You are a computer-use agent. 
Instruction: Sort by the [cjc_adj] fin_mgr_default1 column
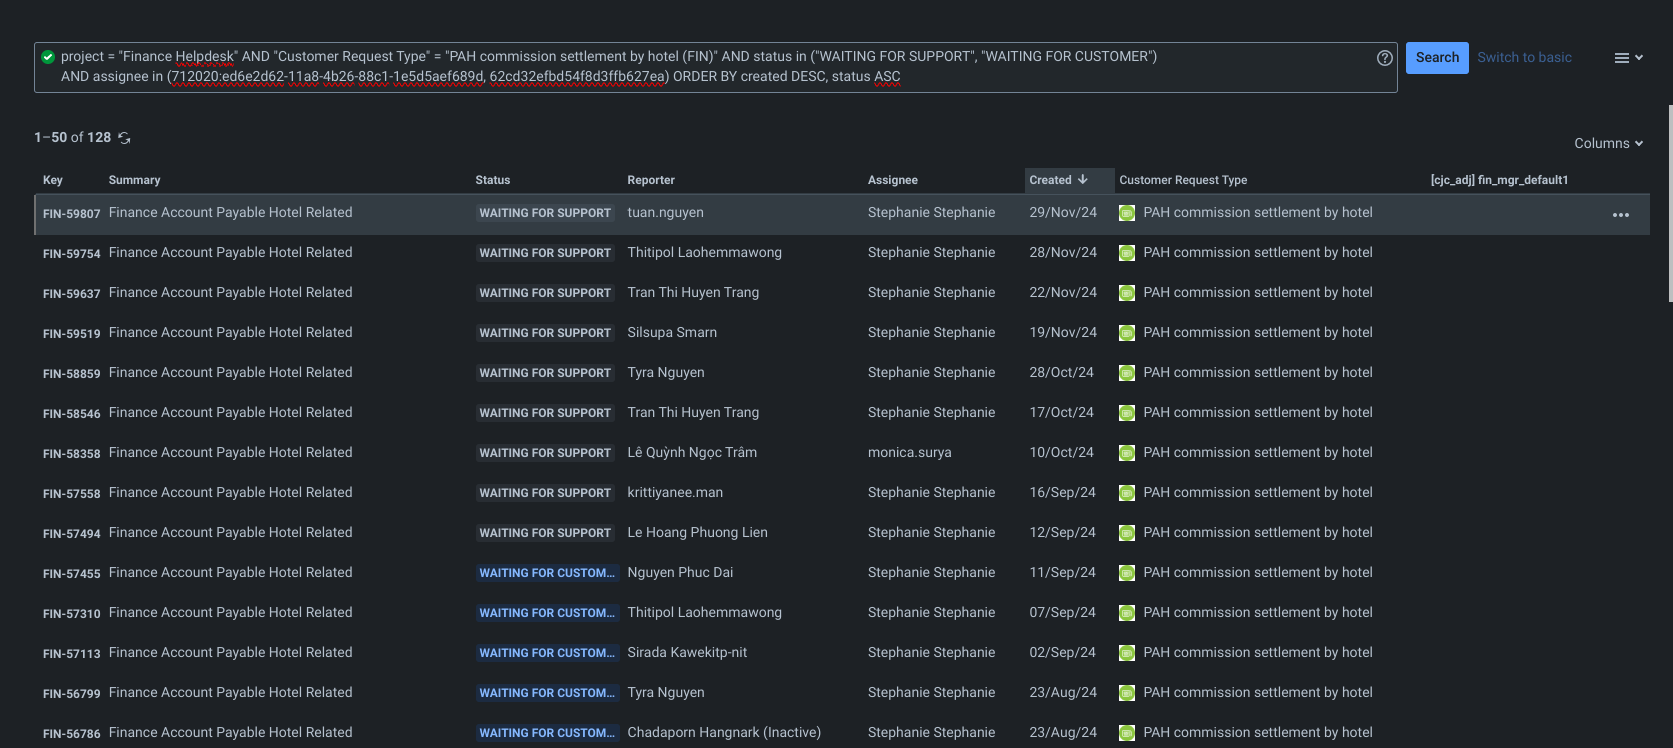(x=1499, y=180)
